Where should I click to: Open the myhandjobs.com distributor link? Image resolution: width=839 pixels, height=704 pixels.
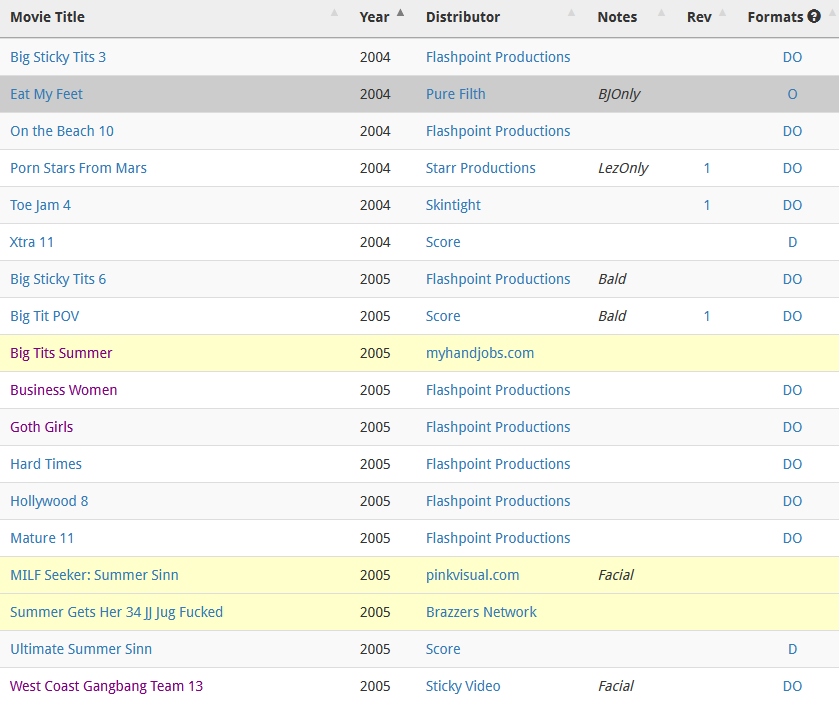coord(480,353)
